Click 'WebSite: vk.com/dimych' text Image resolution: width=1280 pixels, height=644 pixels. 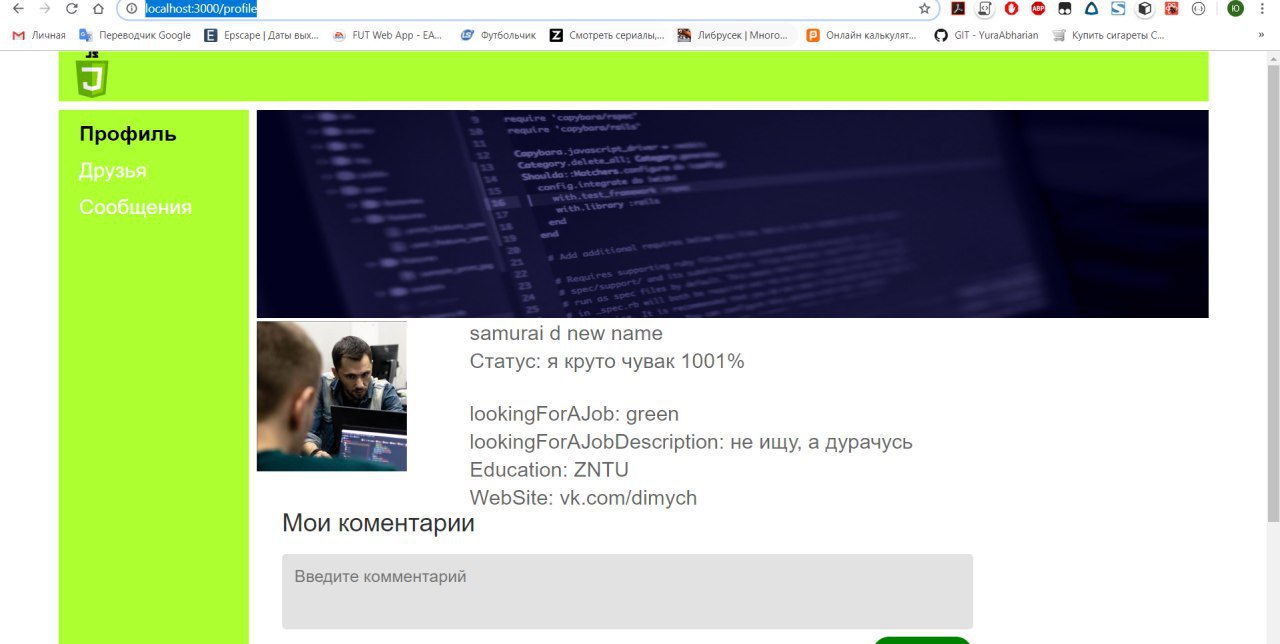tap(583, 498)
